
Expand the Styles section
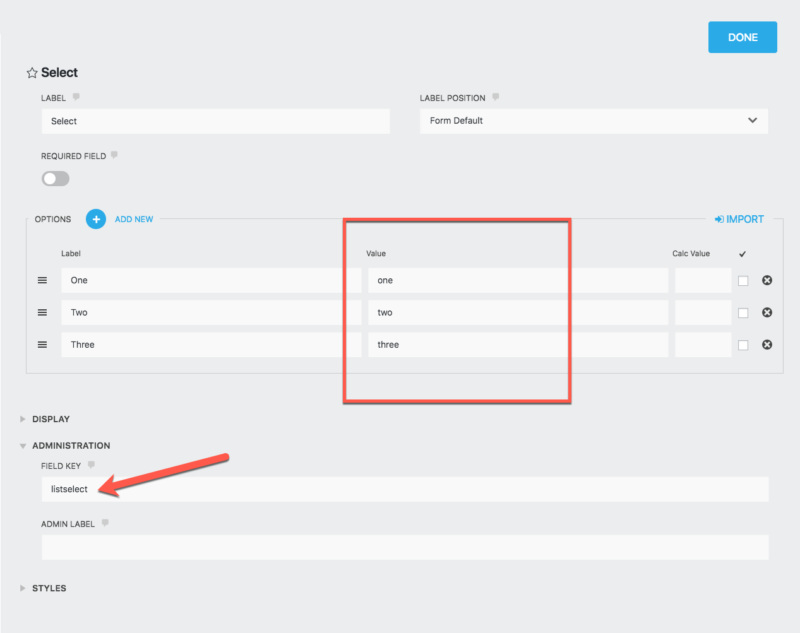(x=48, y=588)
